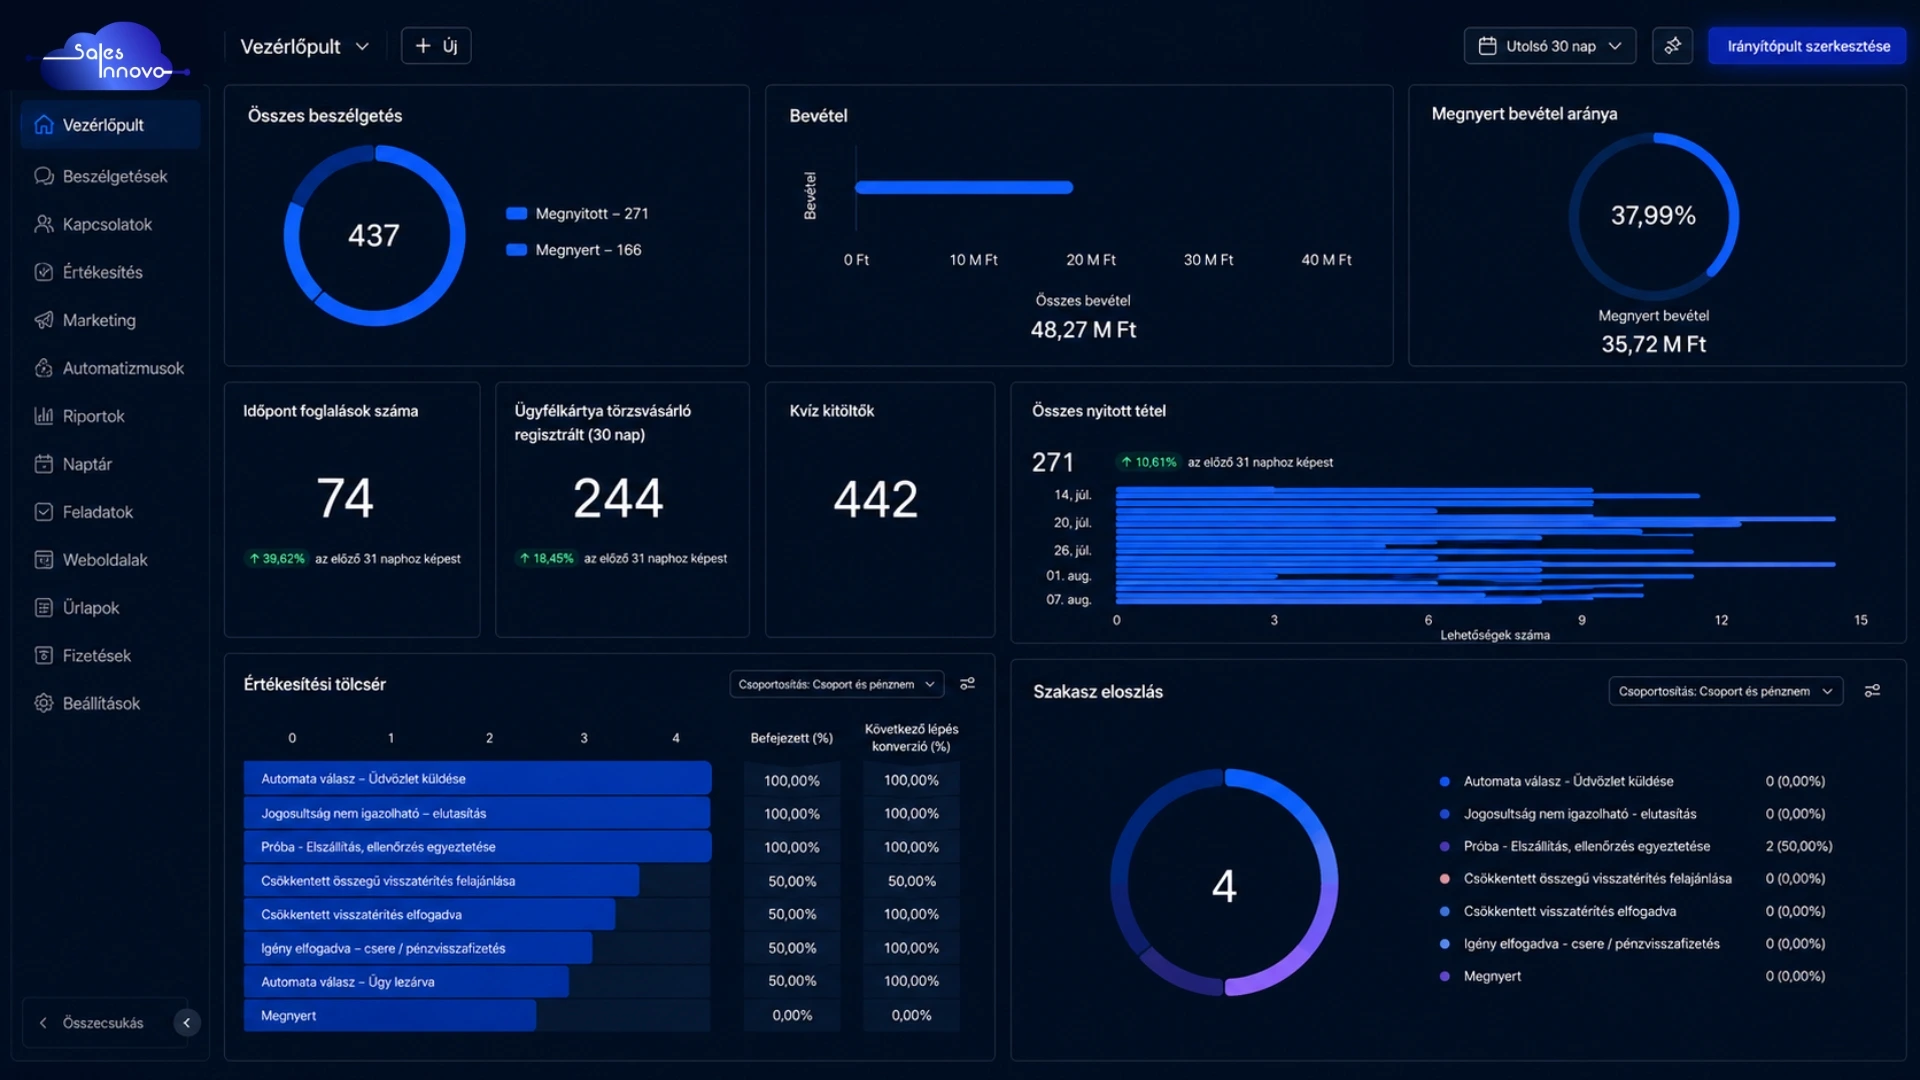
Task: Click Összecsukás to collapse the sidebar
Action: (103, 1023)
